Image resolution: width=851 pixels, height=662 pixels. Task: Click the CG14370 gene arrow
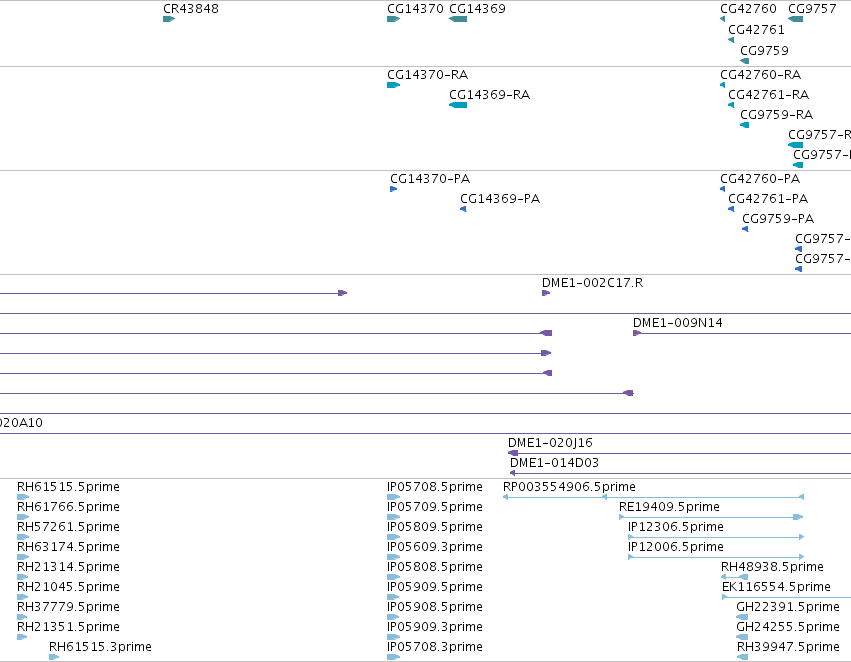393,19
